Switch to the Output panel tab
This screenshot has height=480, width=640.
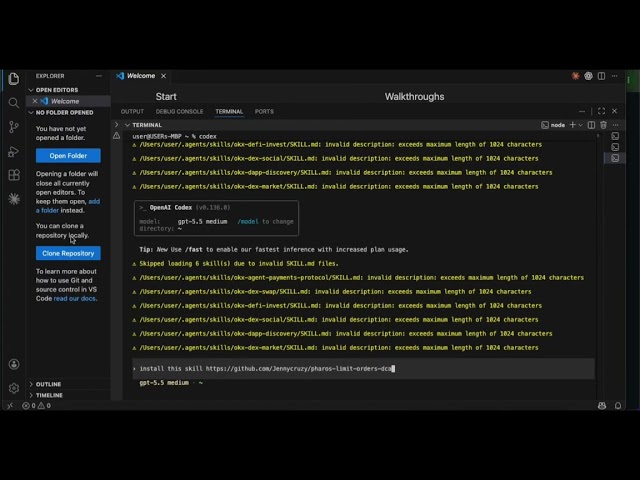(x=132, y=111)
